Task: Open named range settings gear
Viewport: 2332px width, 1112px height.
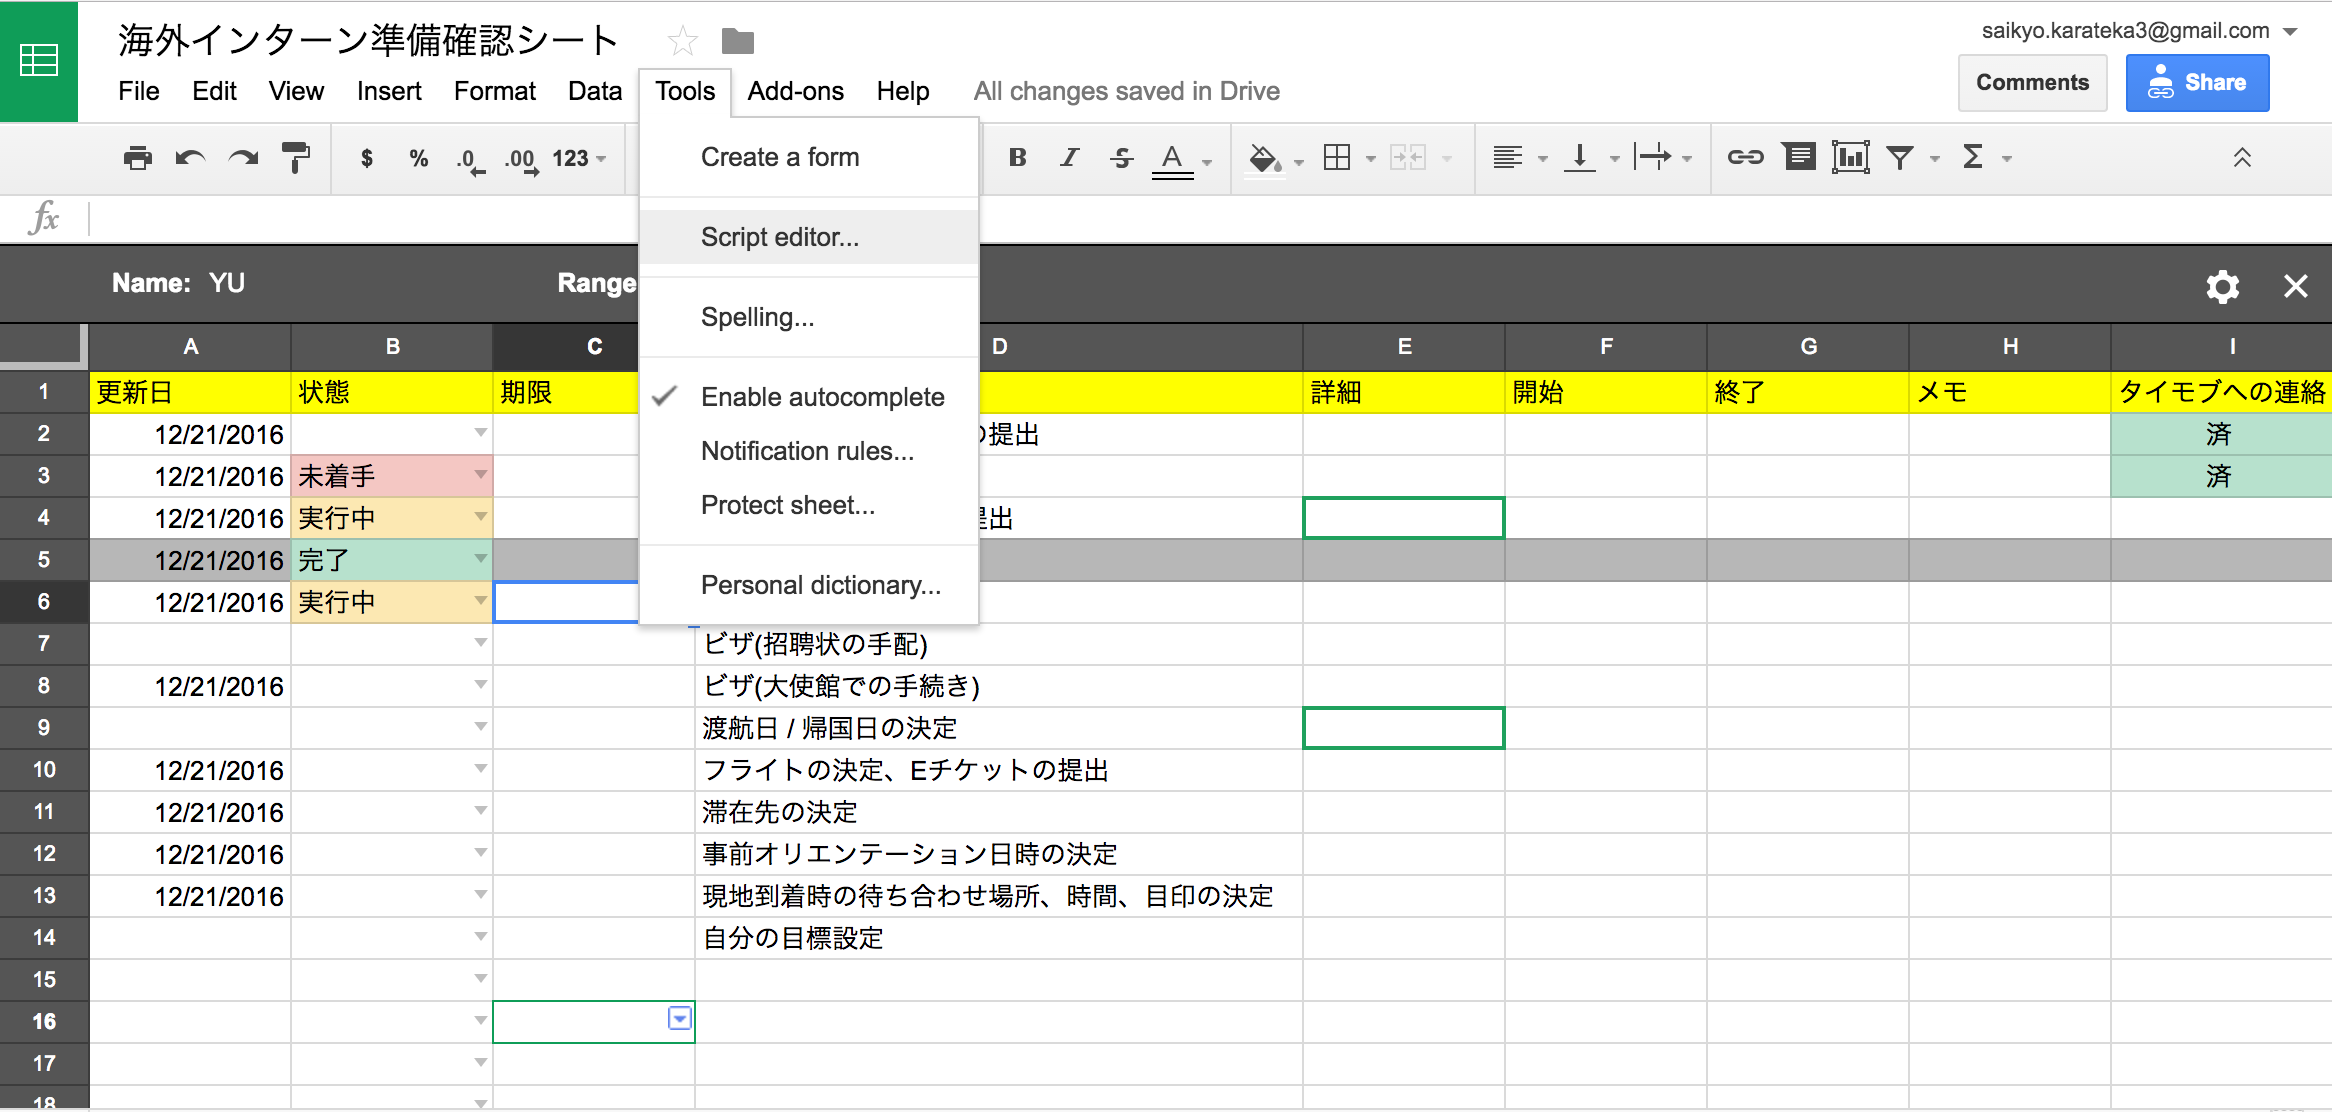Action: click(x=2222, y=287)
